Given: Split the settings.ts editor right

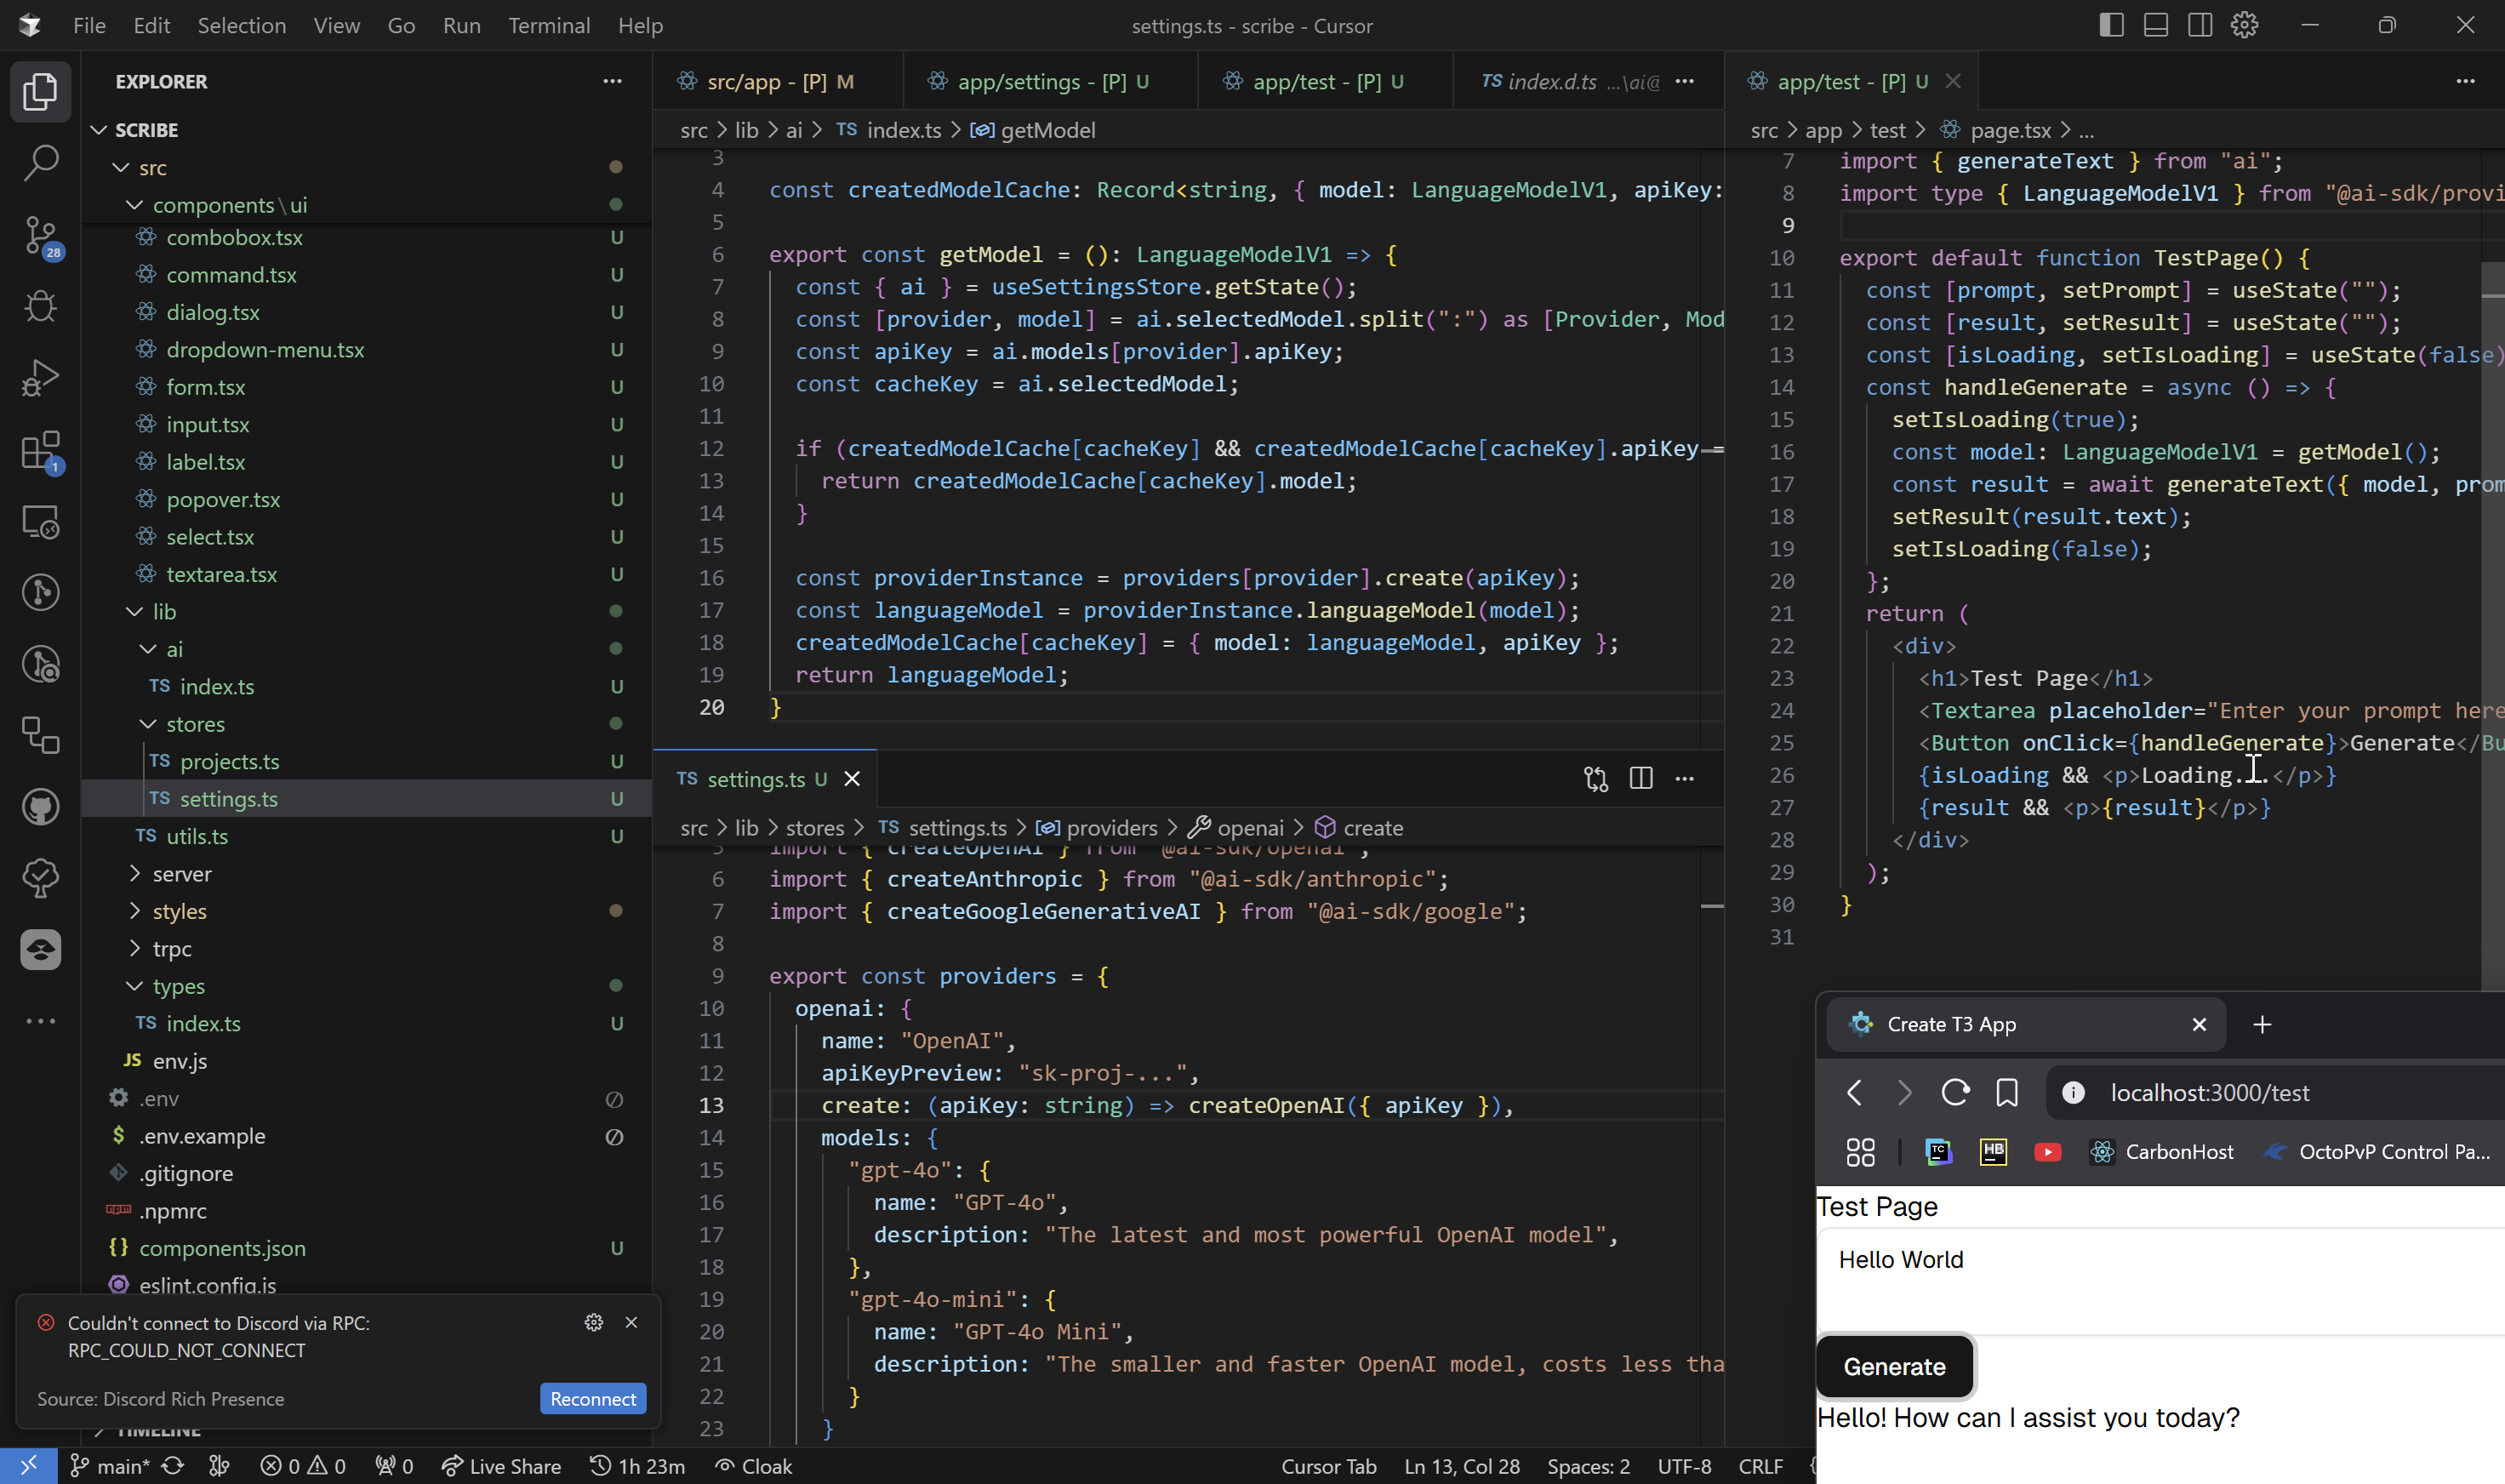Looking at the screenshot, I should (x=1640, y=778).
